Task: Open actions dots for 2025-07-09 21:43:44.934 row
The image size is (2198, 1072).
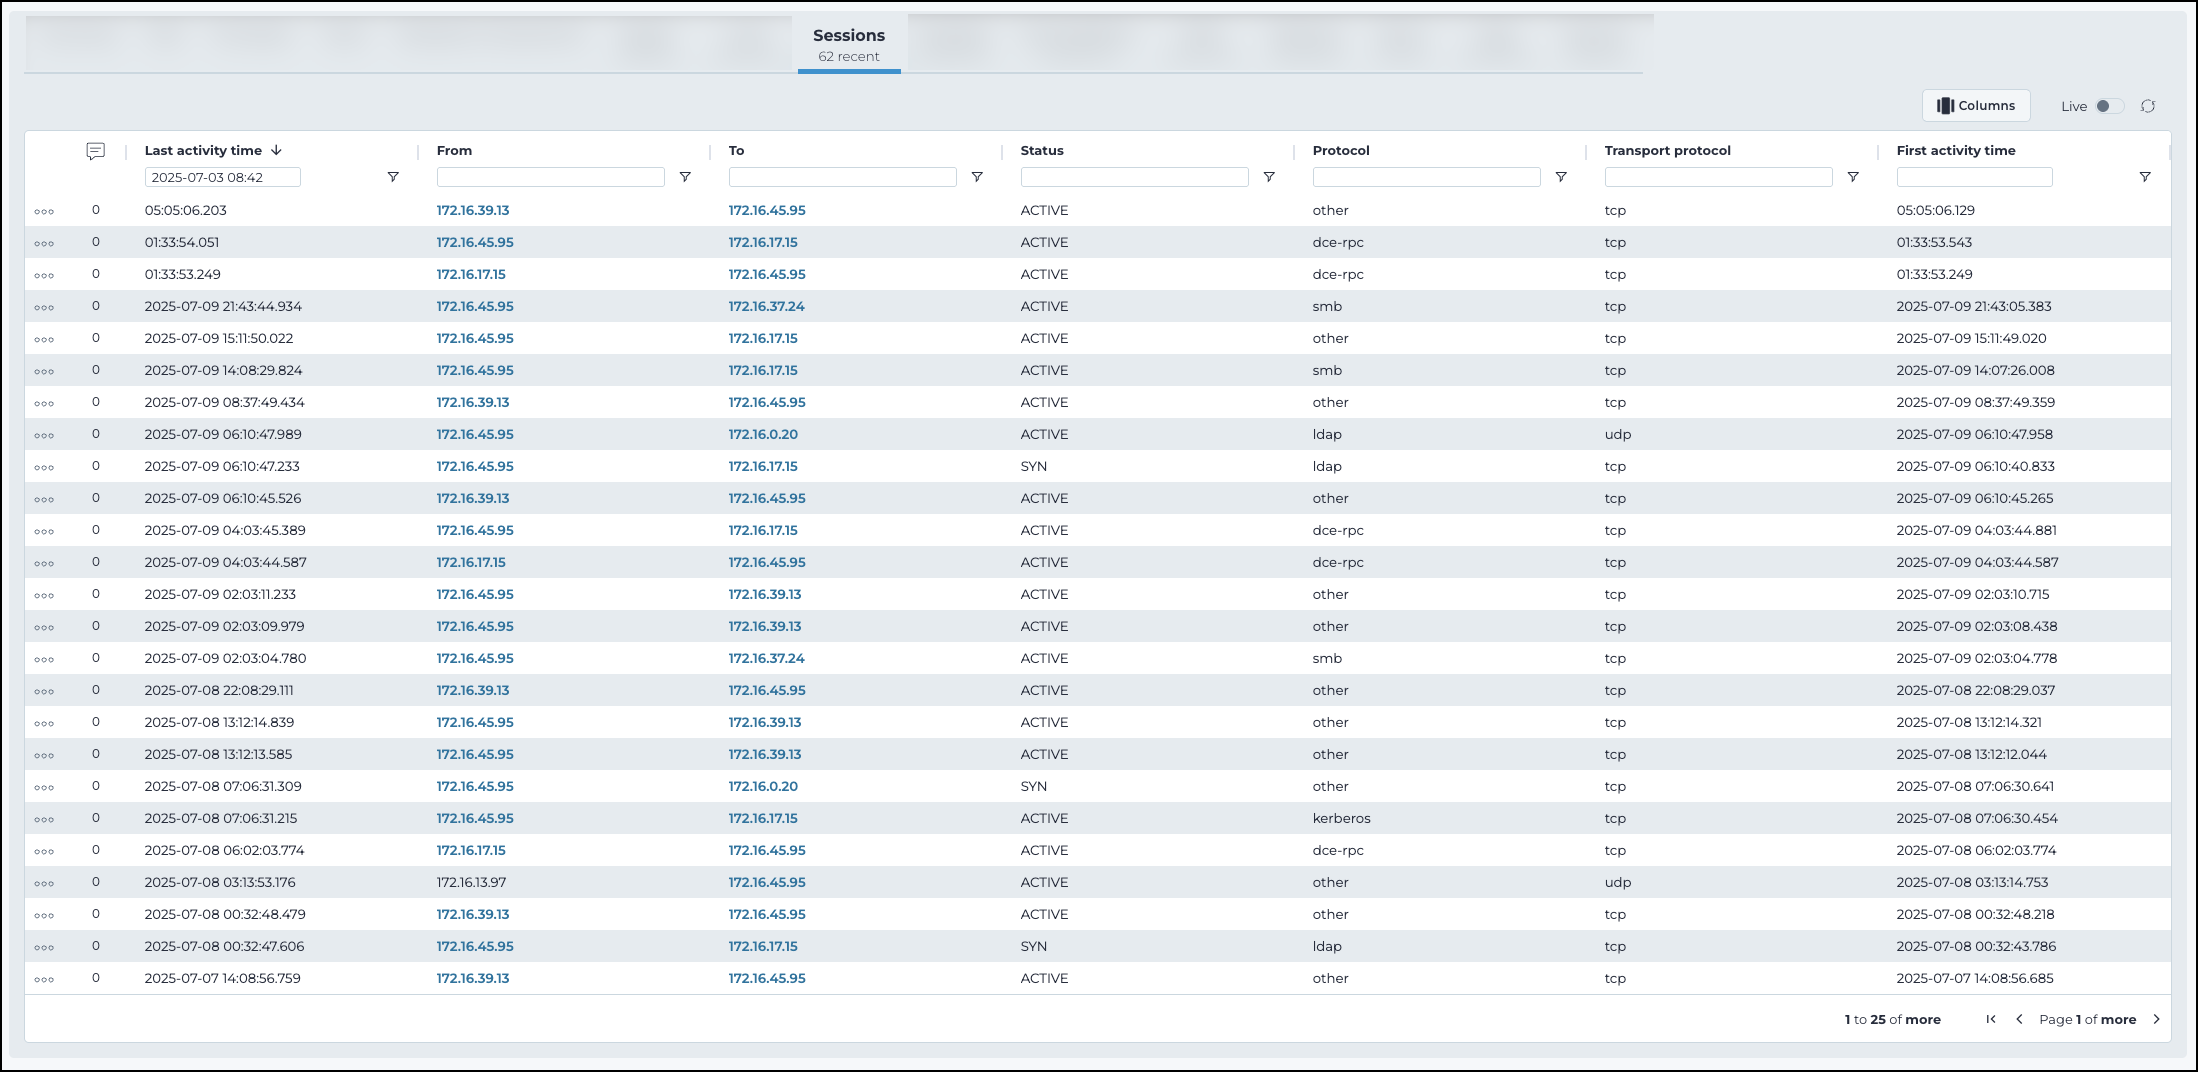Action: (44, 308)
